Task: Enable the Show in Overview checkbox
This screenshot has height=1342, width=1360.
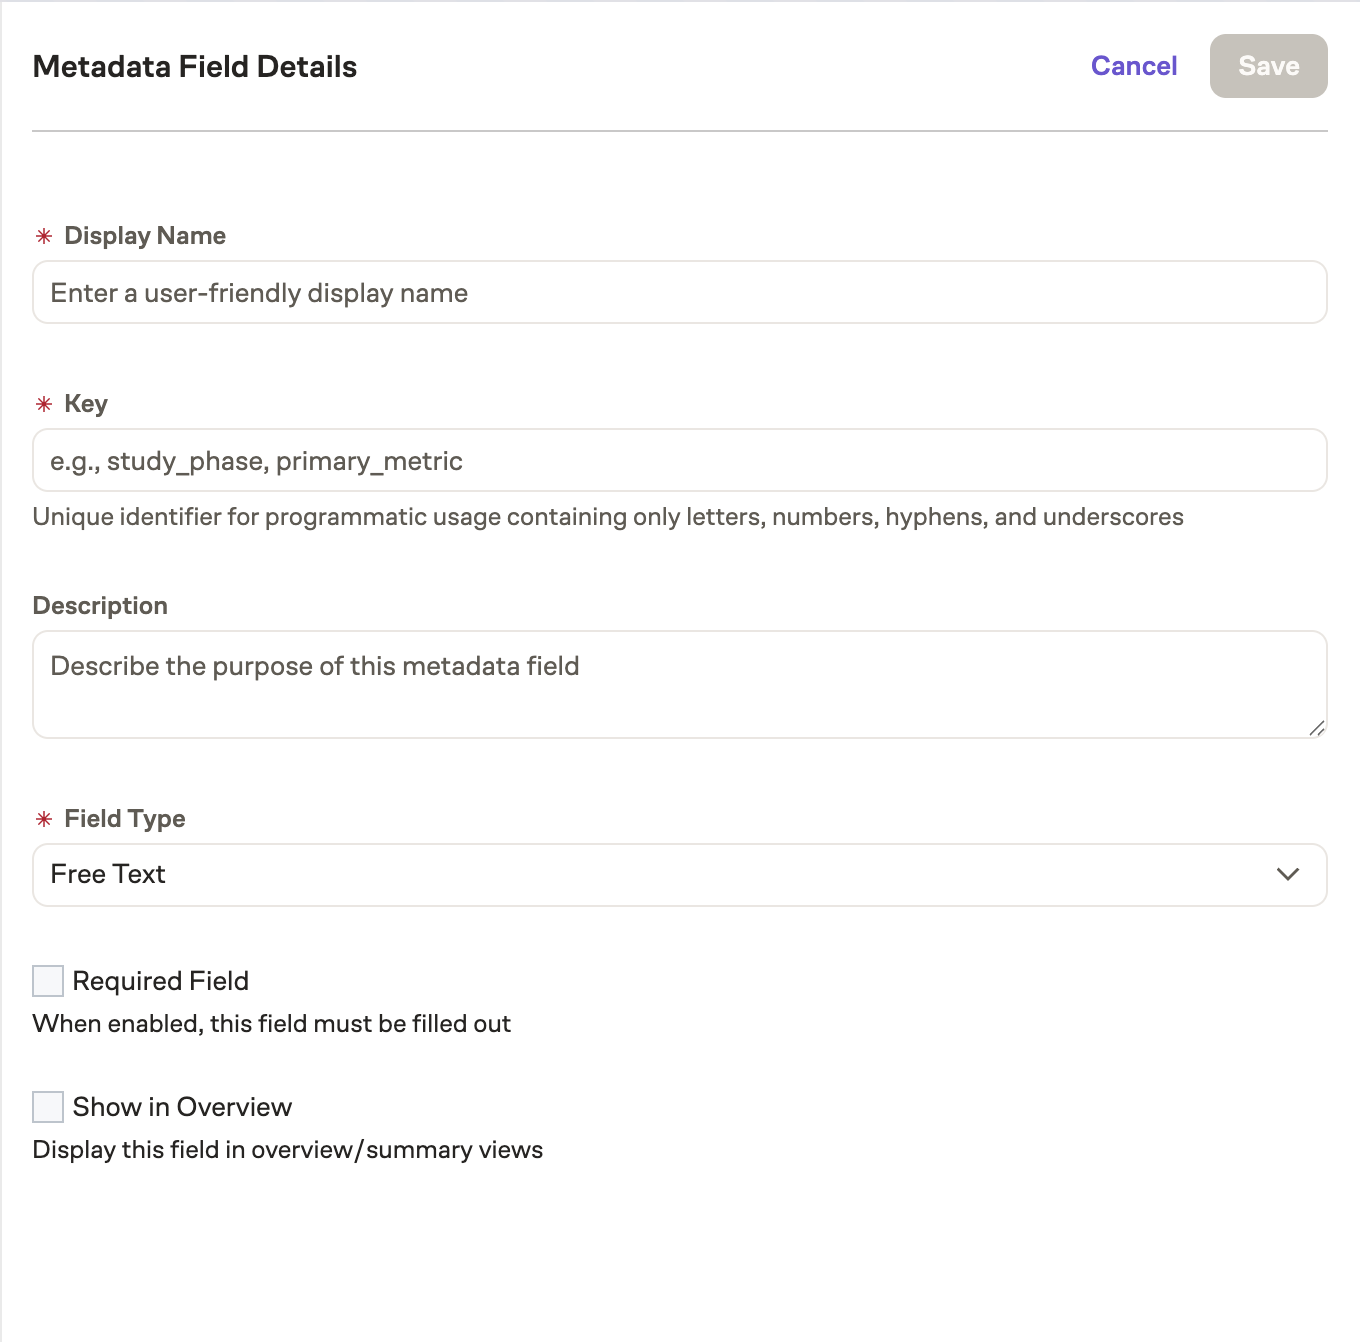Action: point(47,1107)
